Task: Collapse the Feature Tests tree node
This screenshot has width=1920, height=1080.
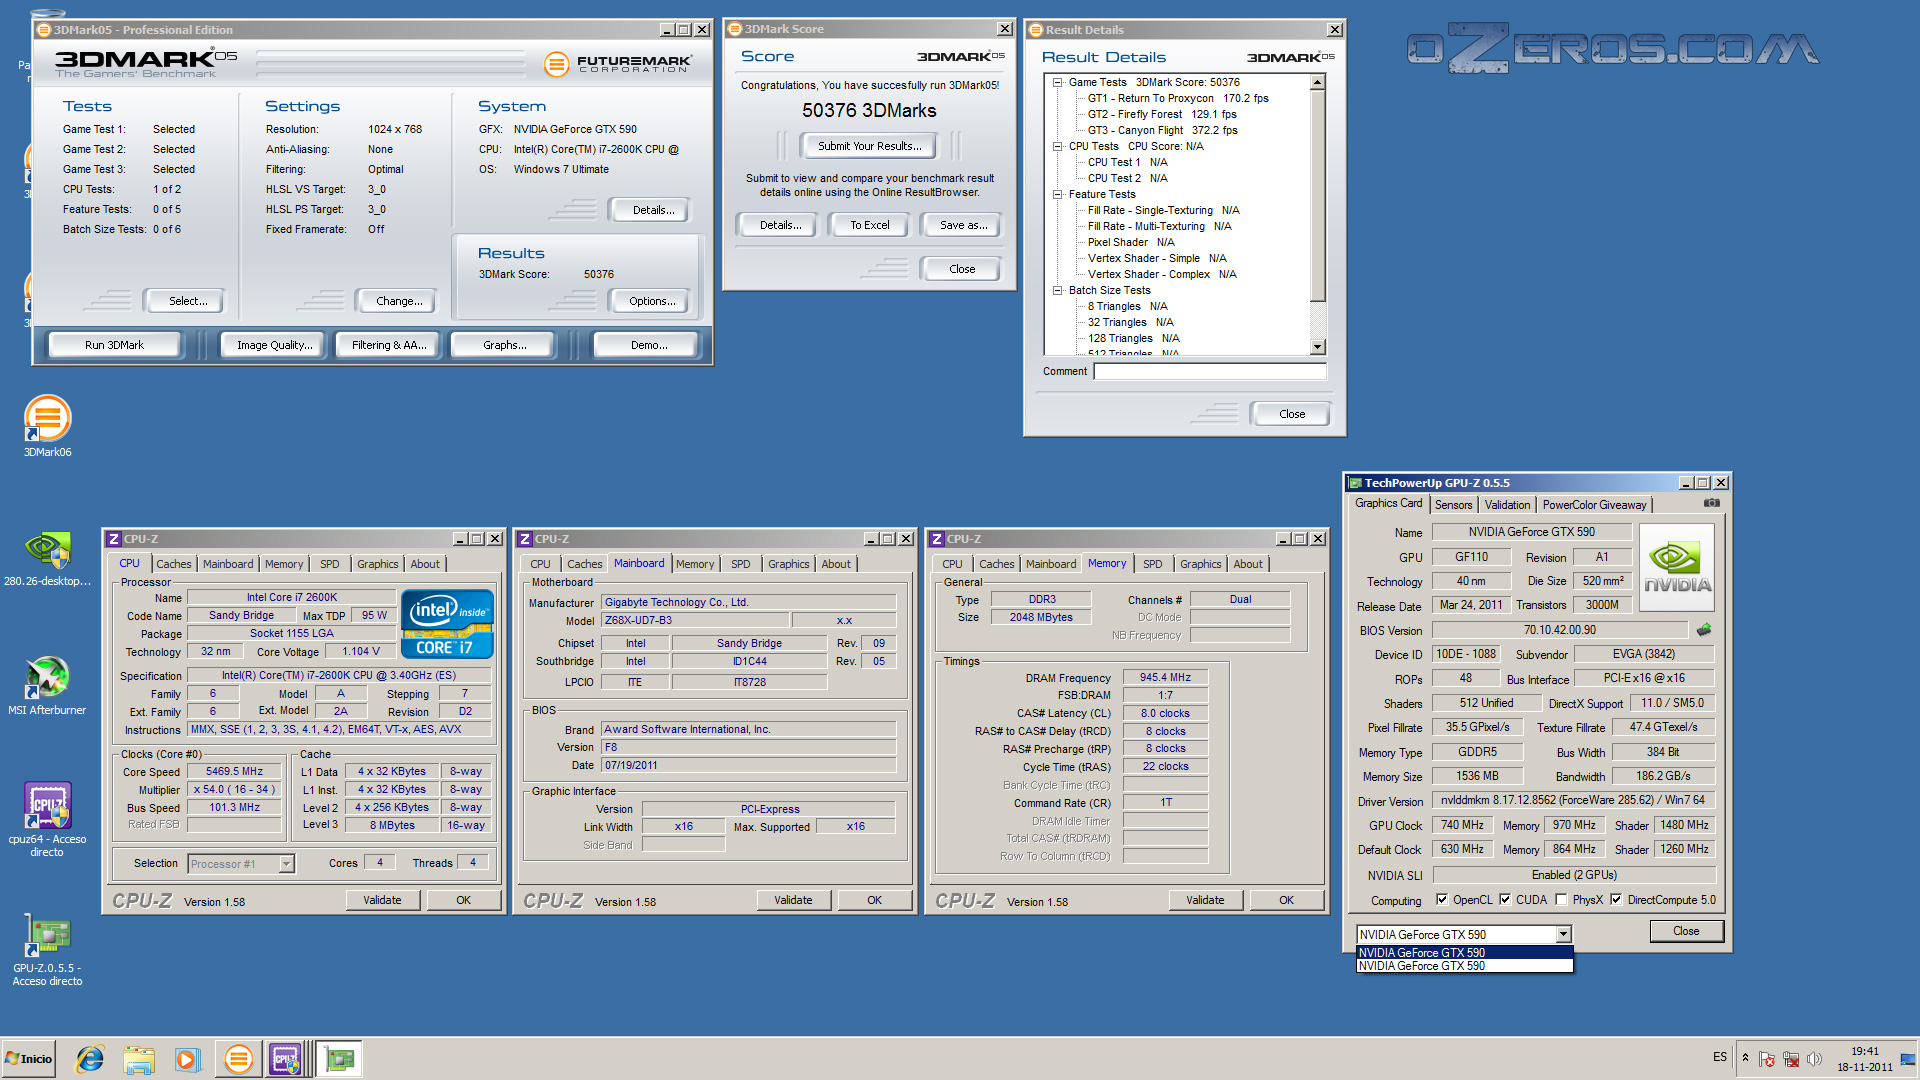Action: click(1057, 195)
